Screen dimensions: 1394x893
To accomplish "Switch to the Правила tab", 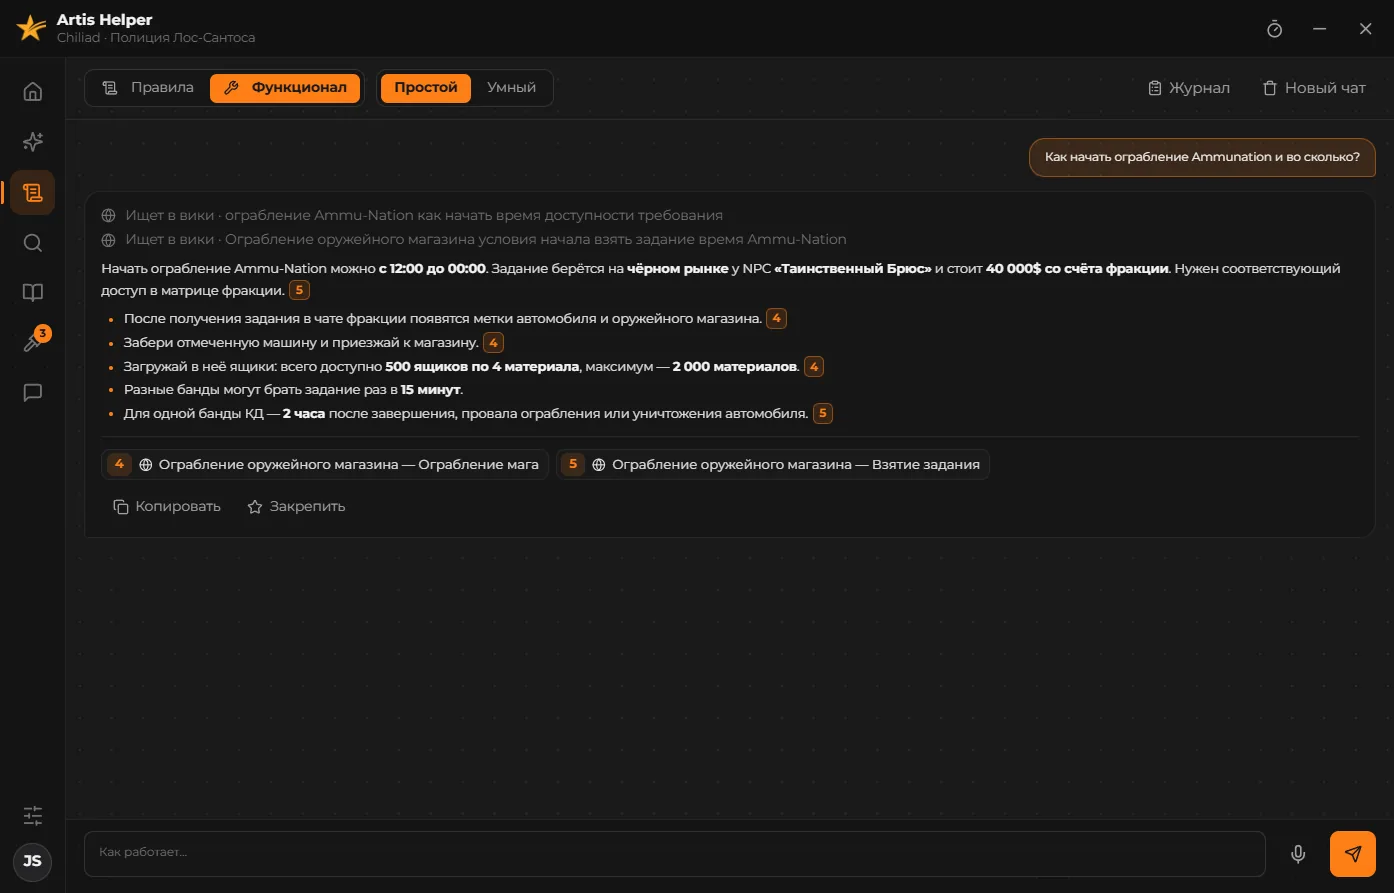I will point(148,88).
